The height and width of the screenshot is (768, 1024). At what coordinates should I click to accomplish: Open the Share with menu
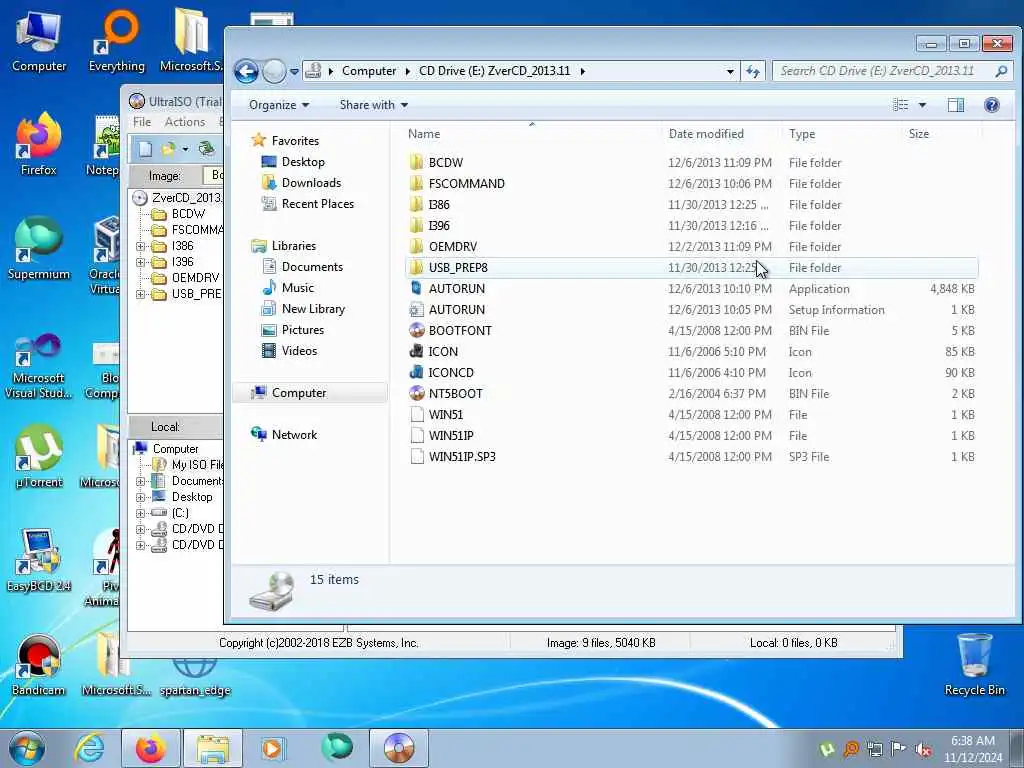click(x=374, y=105)
